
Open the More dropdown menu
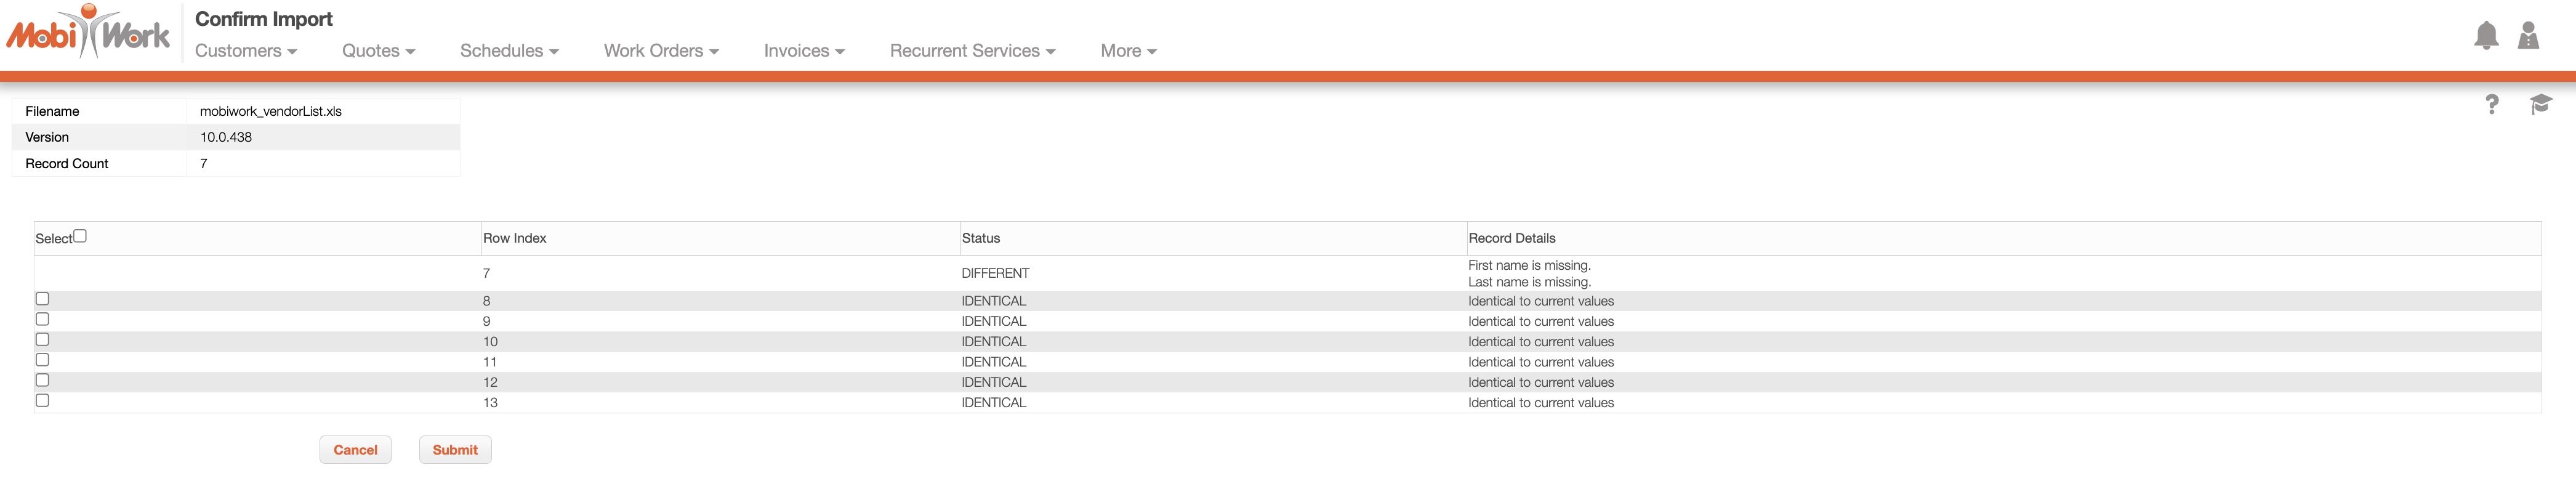1128,51
